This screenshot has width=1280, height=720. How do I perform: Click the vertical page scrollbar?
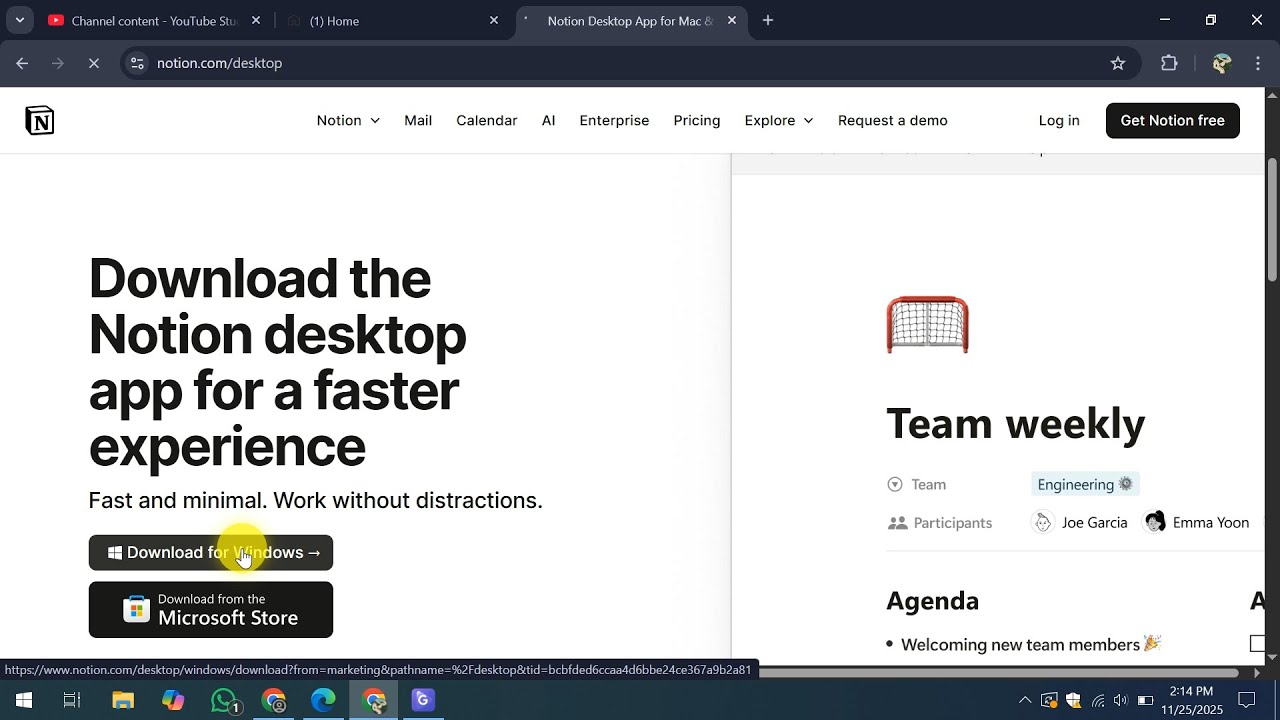[x=1272, y=220]
